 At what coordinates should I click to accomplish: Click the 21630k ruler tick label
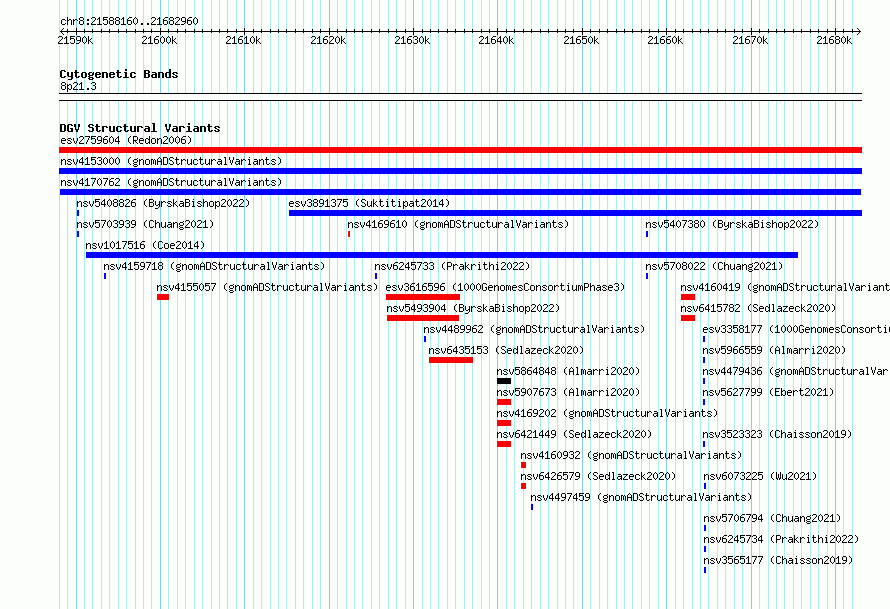click(x=412, y=40)
